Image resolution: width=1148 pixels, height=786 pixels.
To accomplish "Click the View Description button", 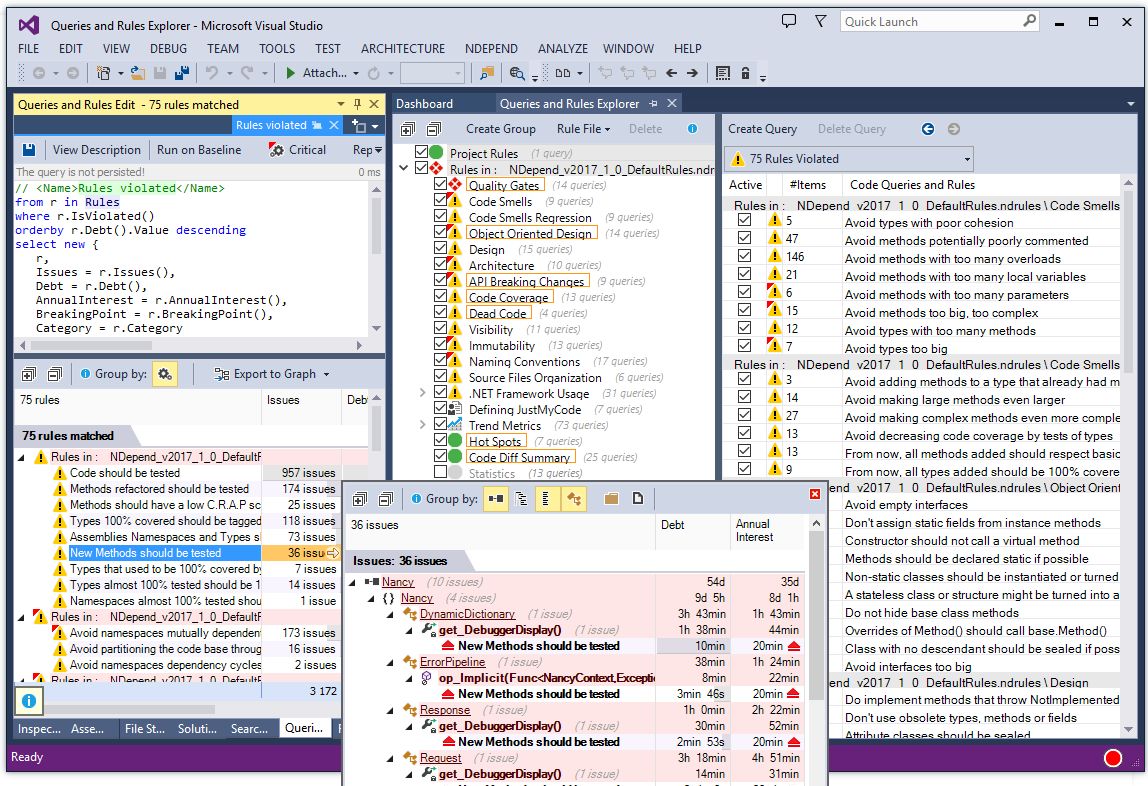I will pos(97,150).
